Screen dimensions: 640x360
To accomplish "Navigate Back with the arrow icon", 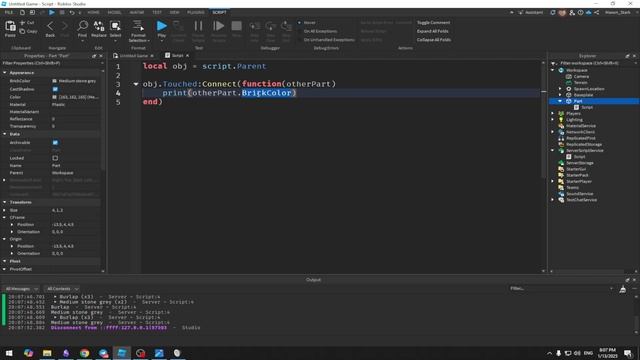I will tap(50, 26).
